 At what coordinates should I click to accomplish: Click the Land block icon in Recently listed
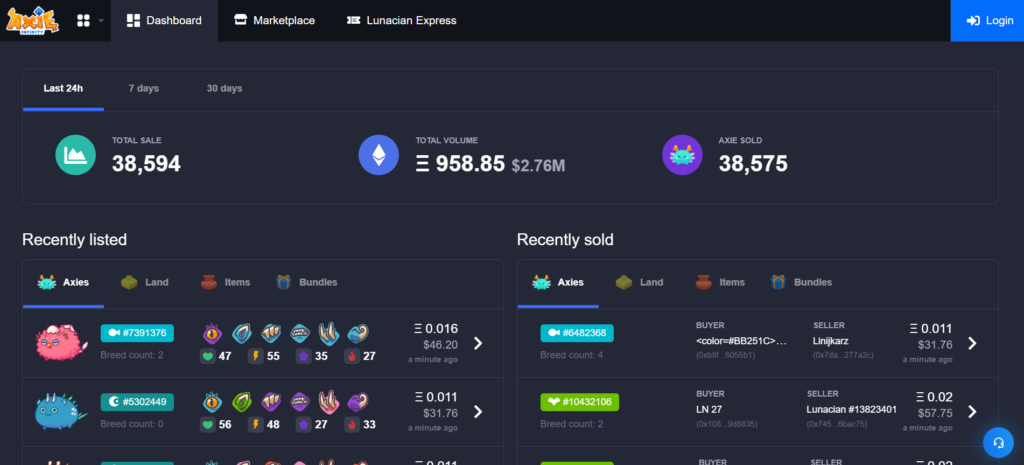click(129, 283)
